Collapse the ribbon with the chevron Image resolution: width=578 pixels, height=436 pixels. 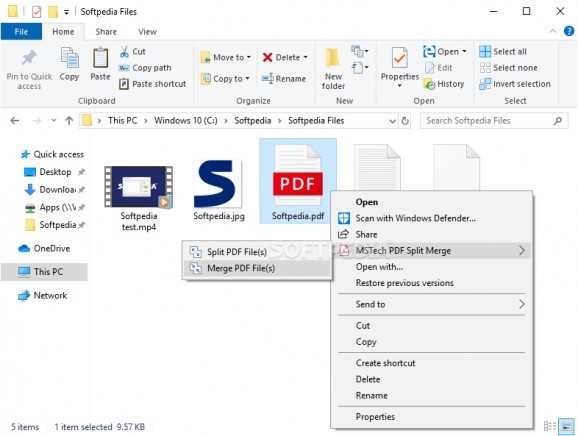tap(553, 31)
